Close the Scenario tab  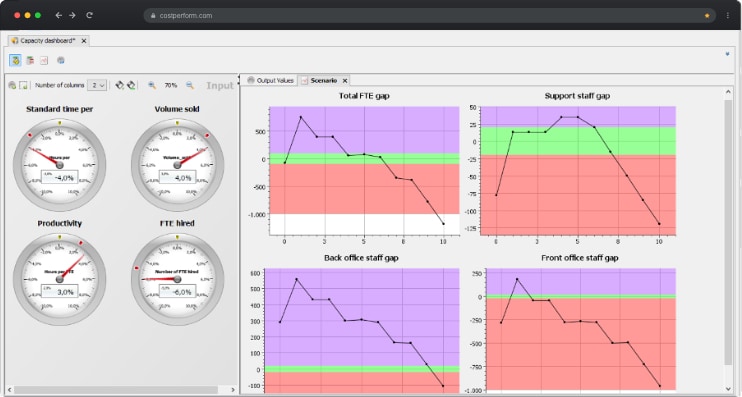[x=345, y=81]
